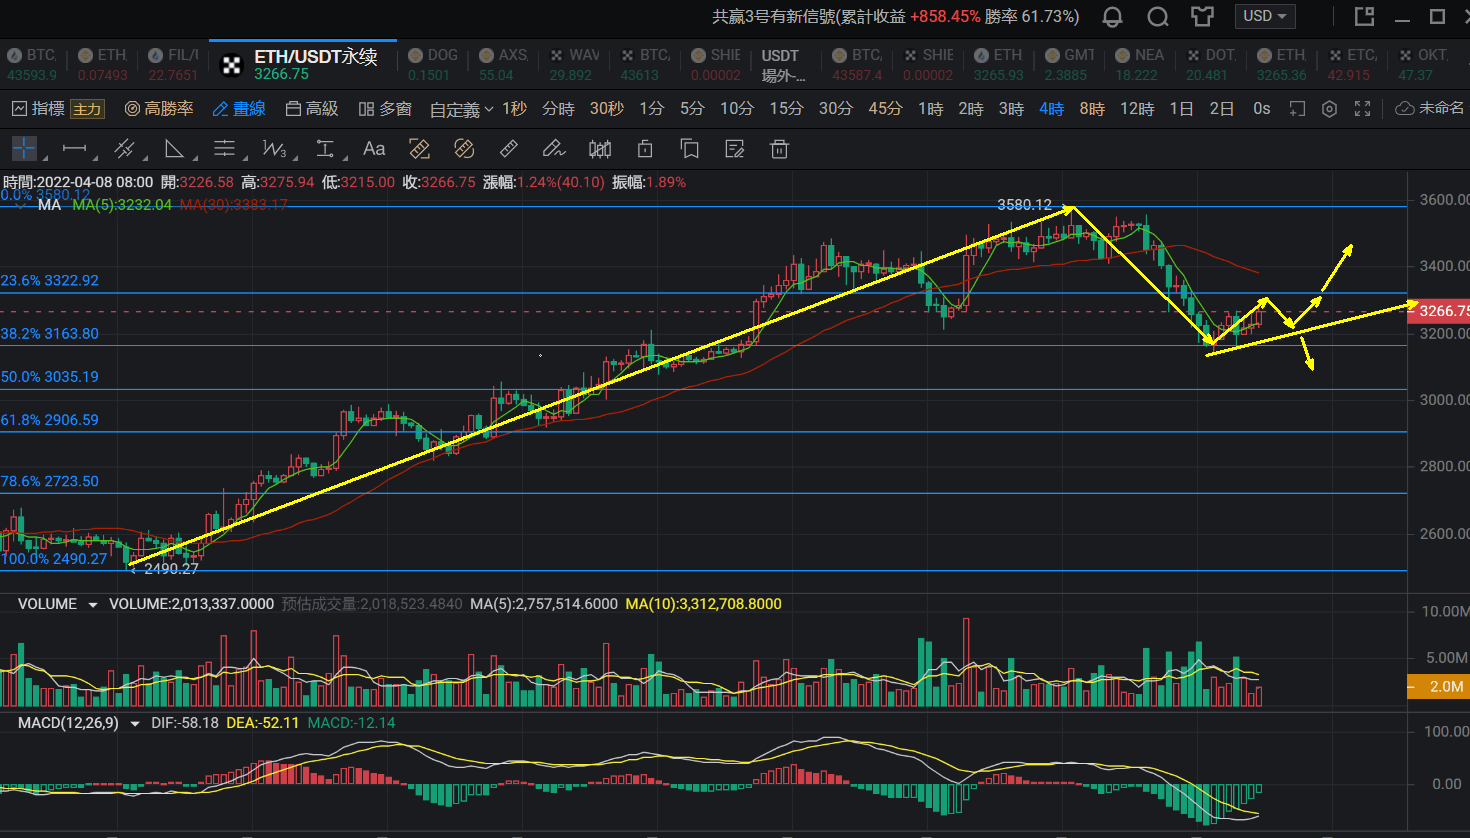Click the 3266.75 current price label
This screenshot has width=1470, height=838.
click(1439, 311)
